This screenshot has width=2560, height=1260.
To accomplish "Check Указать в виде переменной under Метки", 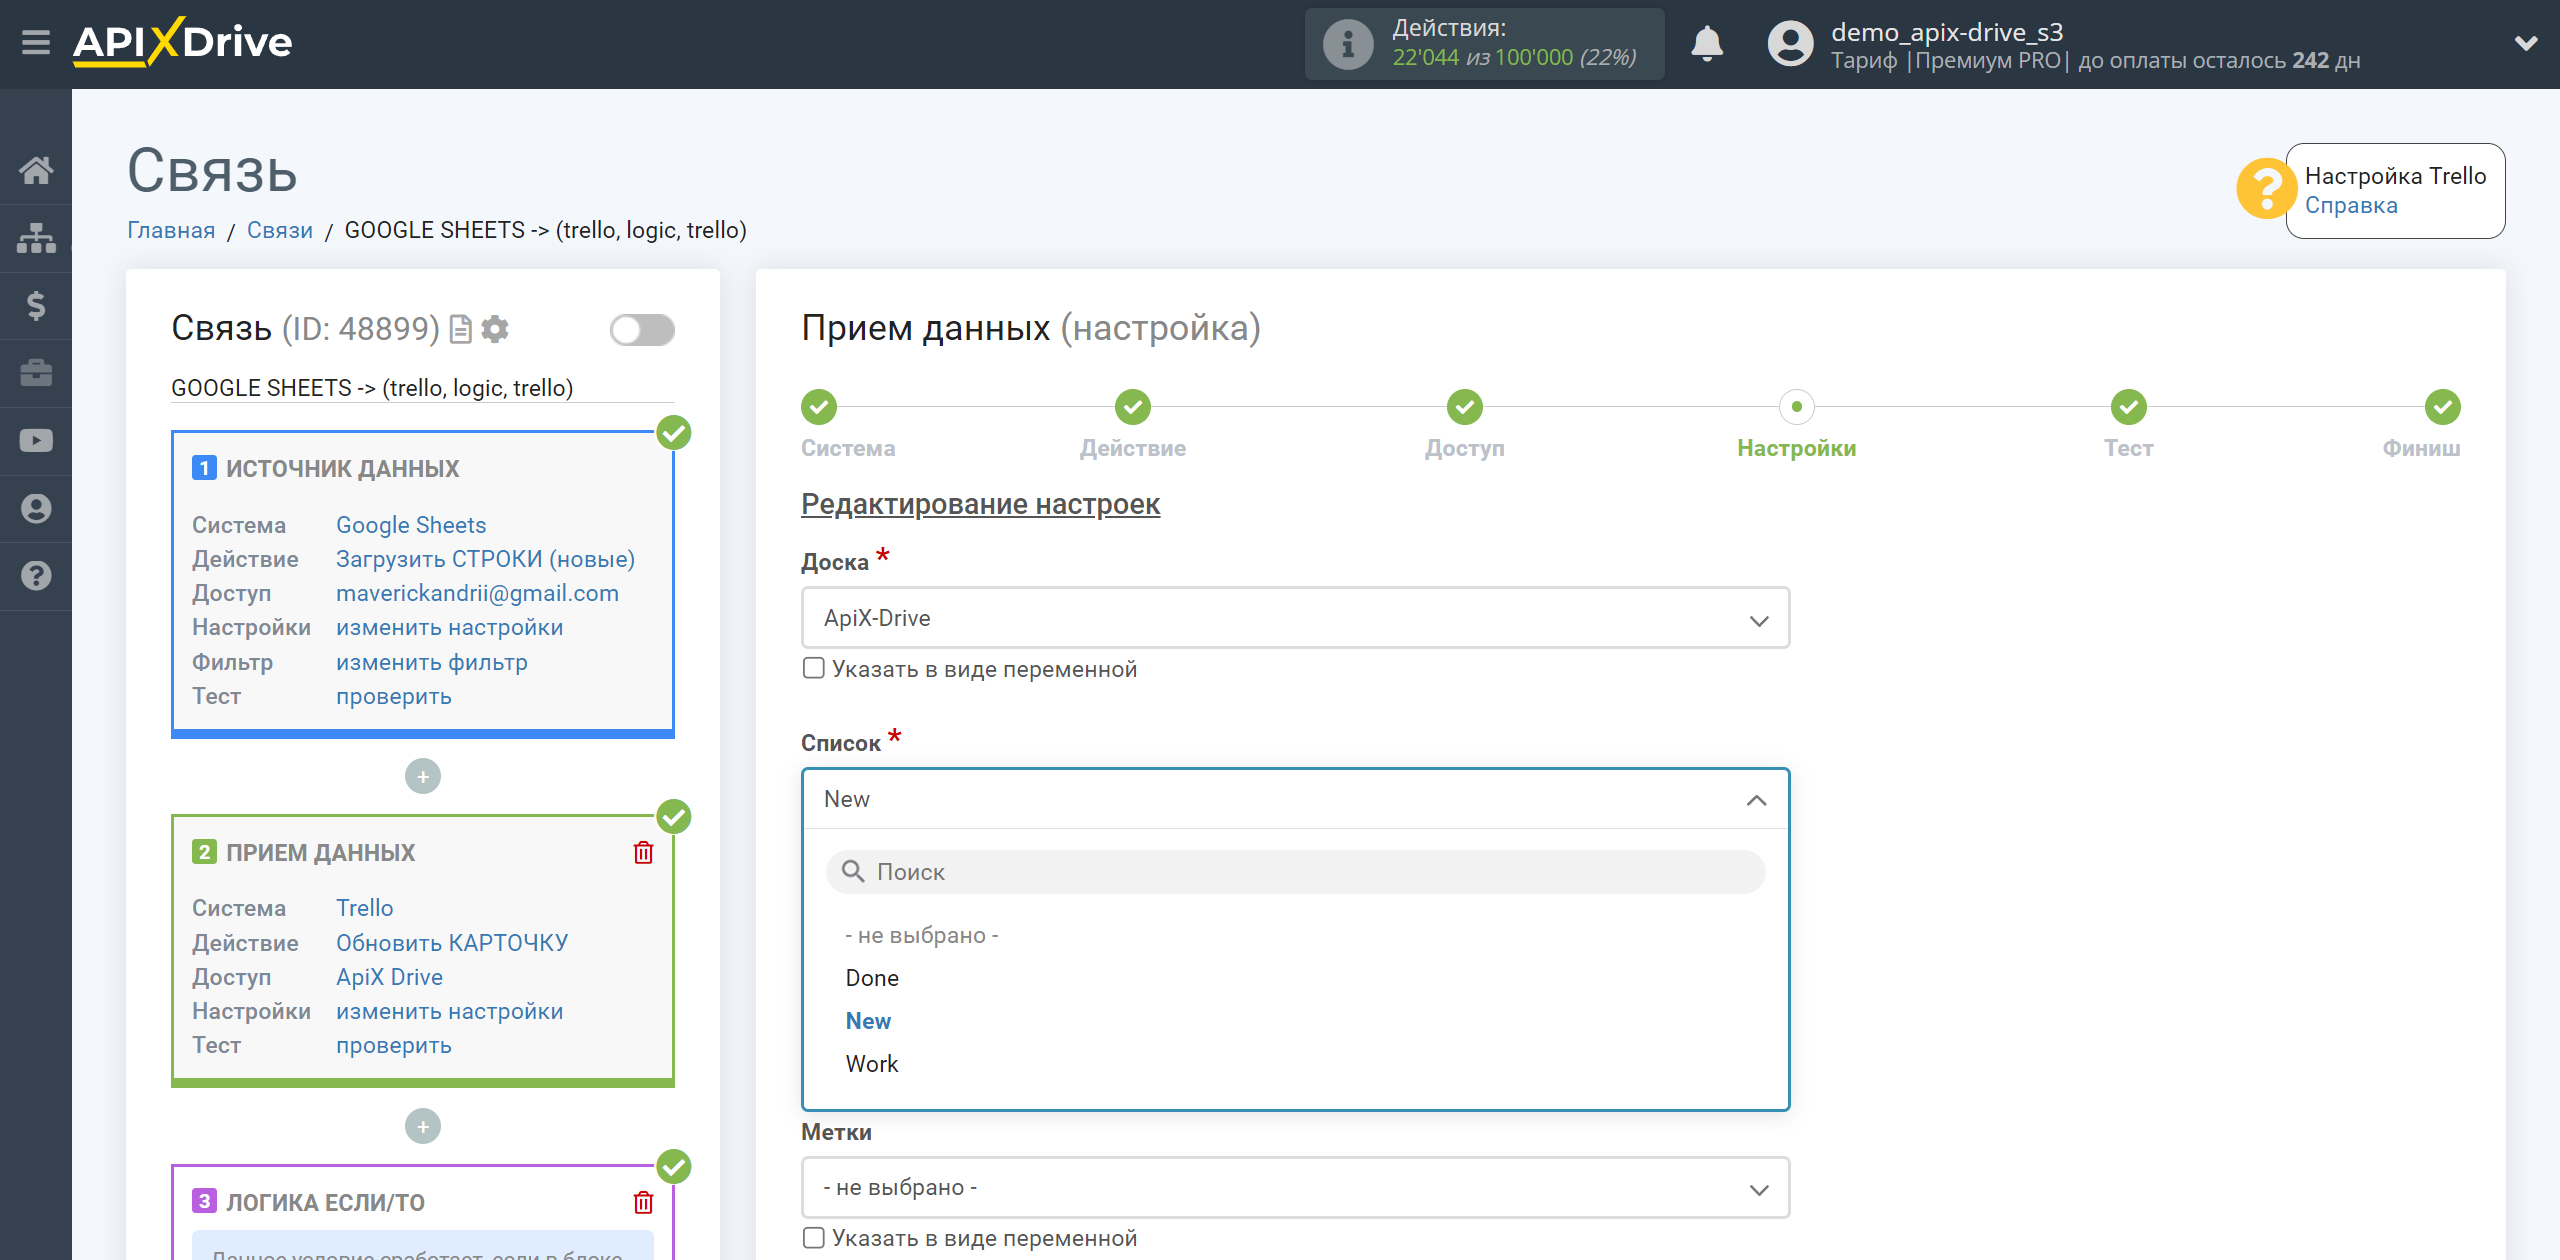I will click(x=814, y=1238).
